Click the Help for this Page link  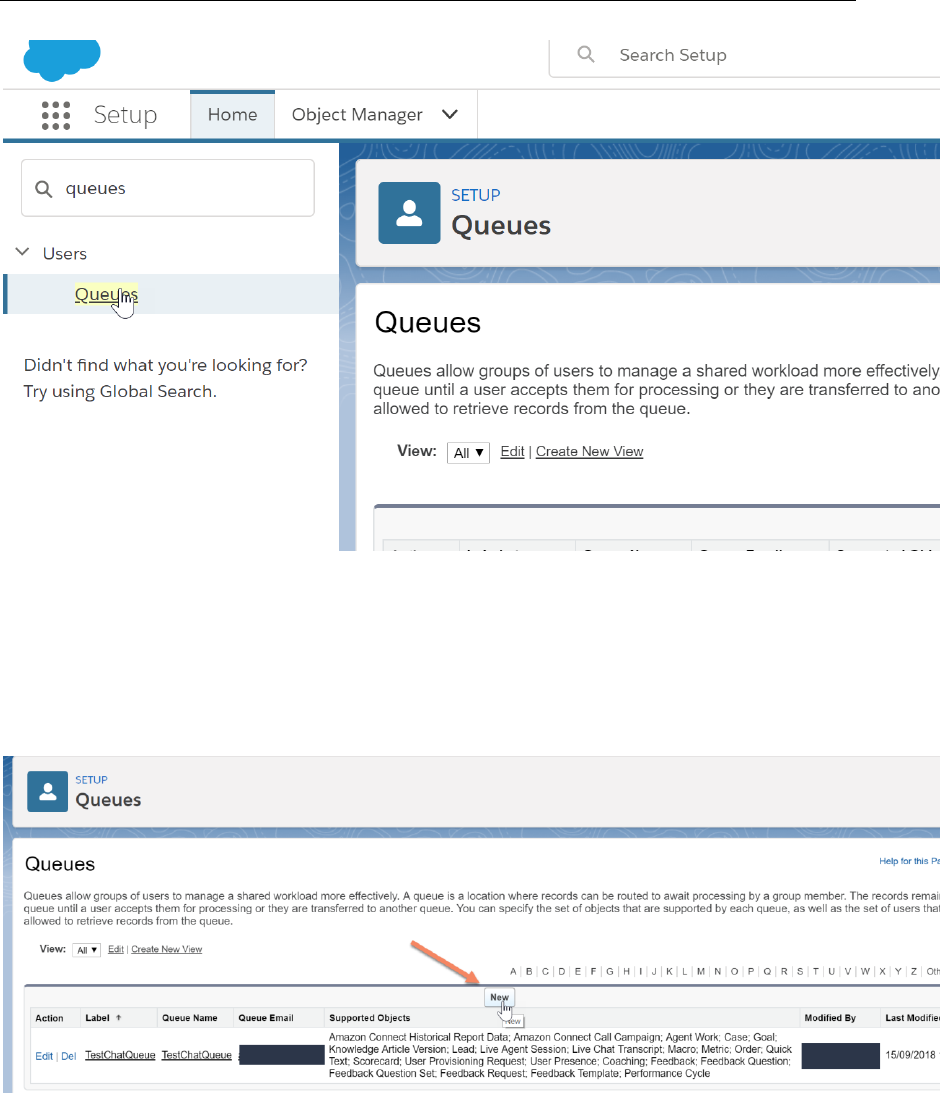[909, 861]
